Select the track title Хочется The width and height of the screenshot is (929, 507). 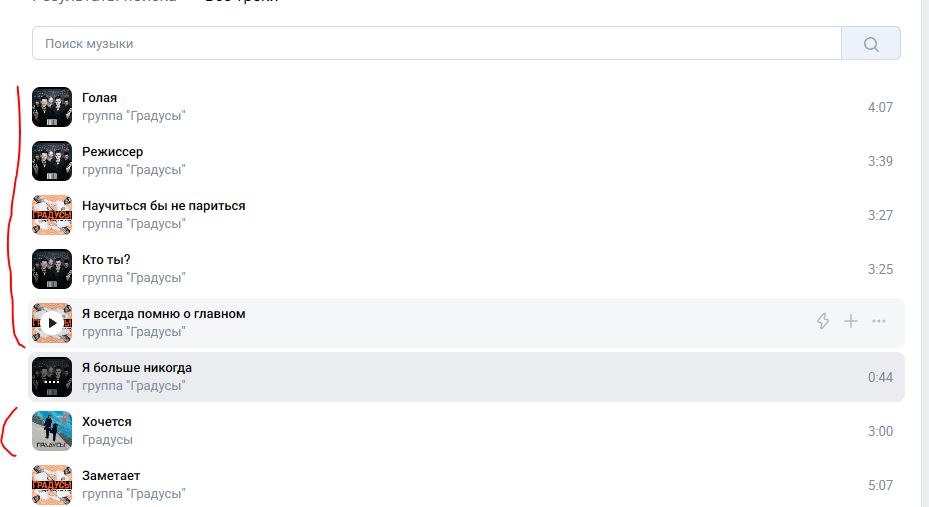pos(107,422)
